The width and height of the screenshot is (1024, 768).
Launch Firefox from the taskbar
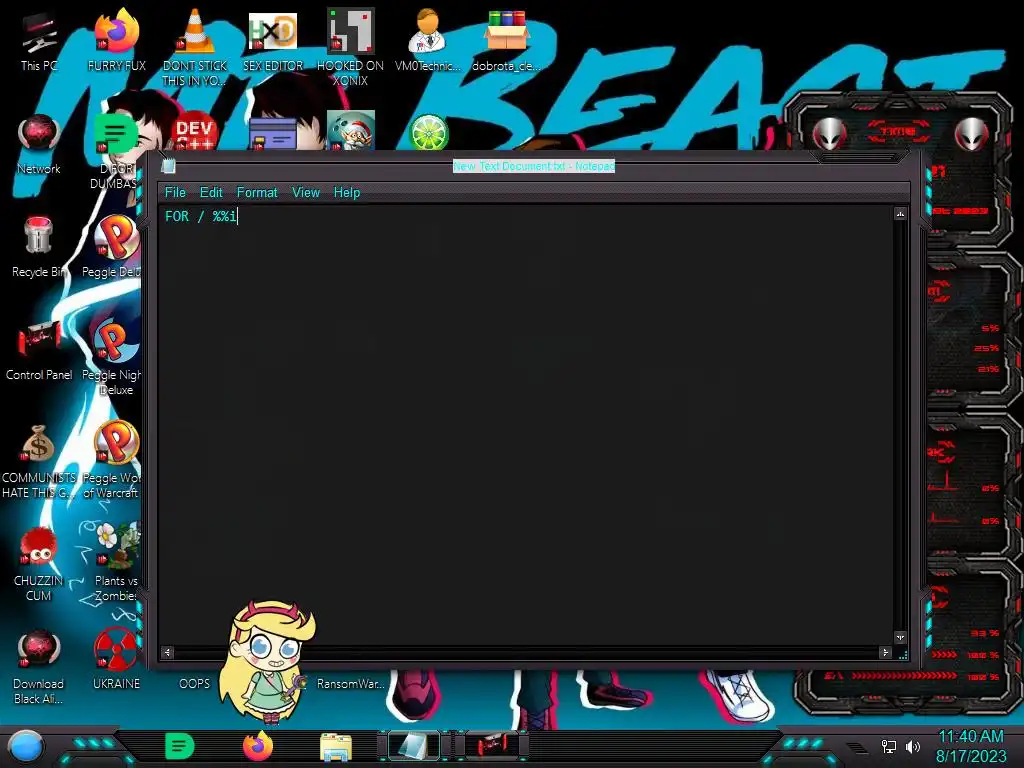click(258, 746)
